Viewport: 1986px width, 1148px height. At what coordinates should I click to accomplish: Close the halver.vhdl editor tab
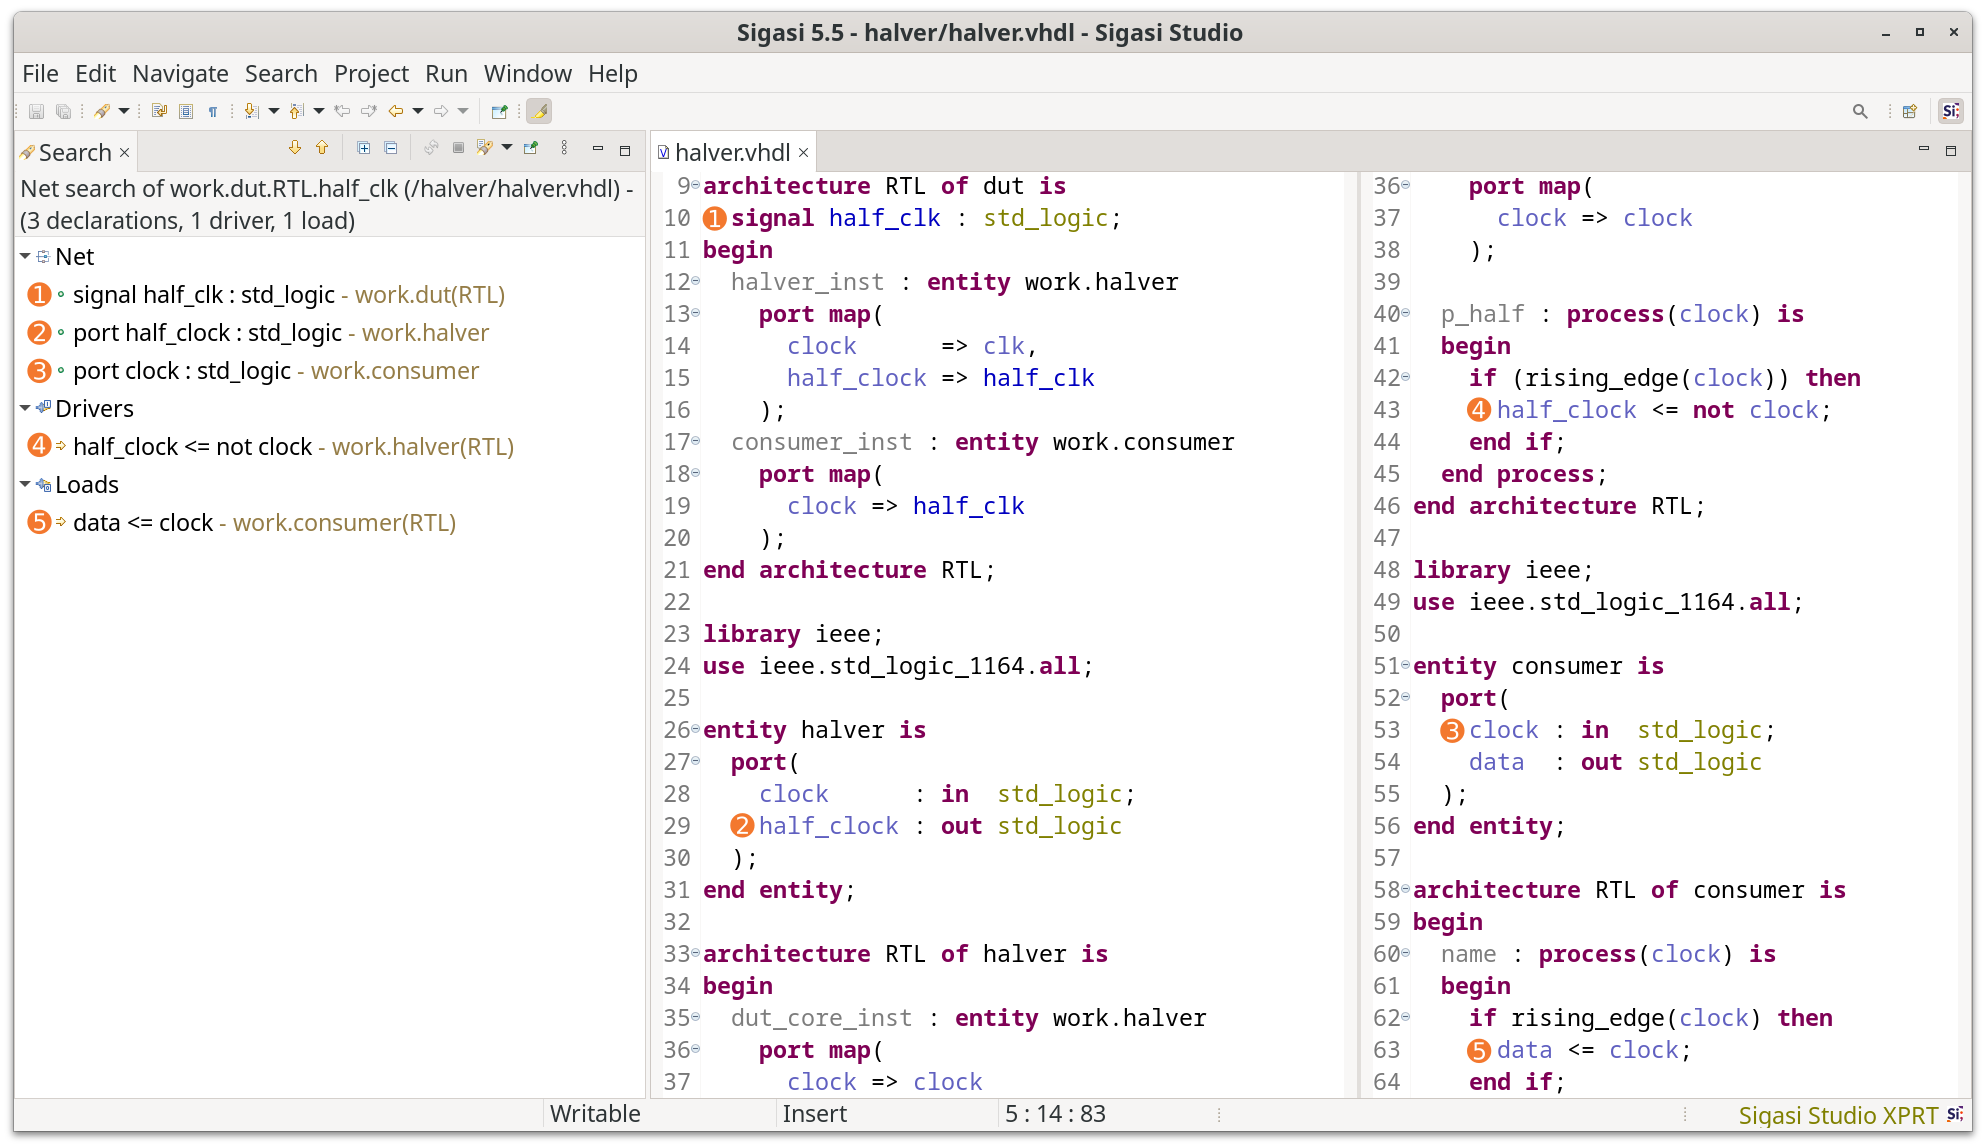click(803, 153)
